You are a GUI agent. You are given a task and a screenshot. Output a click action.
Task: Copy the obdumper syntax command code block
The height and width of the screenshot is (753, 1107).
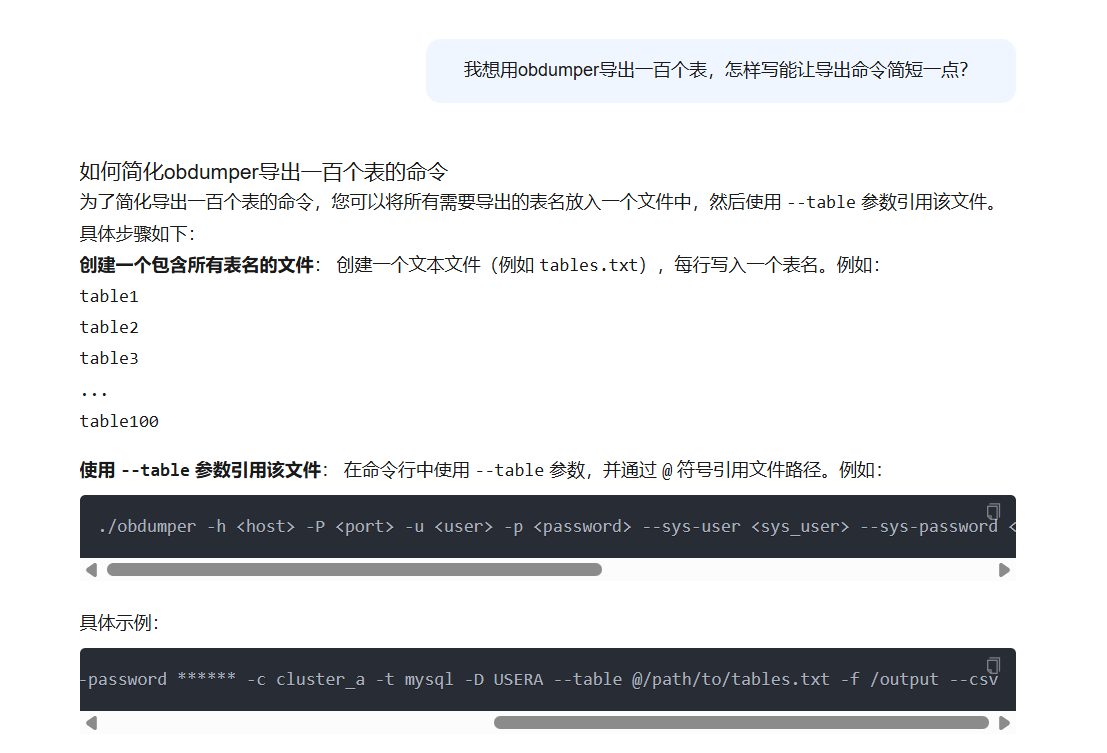tap(993, 511)
